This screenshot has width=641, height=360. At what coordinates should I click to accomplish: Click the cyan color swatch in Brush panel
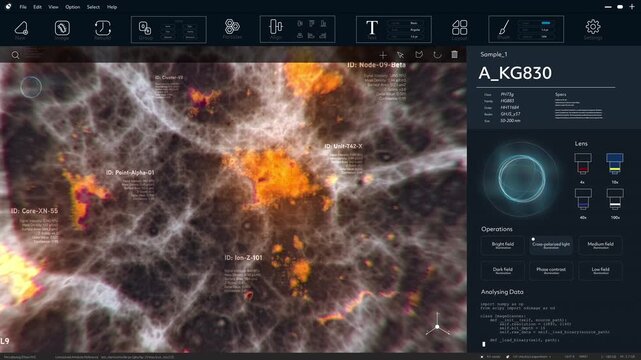tap(545, 23)
